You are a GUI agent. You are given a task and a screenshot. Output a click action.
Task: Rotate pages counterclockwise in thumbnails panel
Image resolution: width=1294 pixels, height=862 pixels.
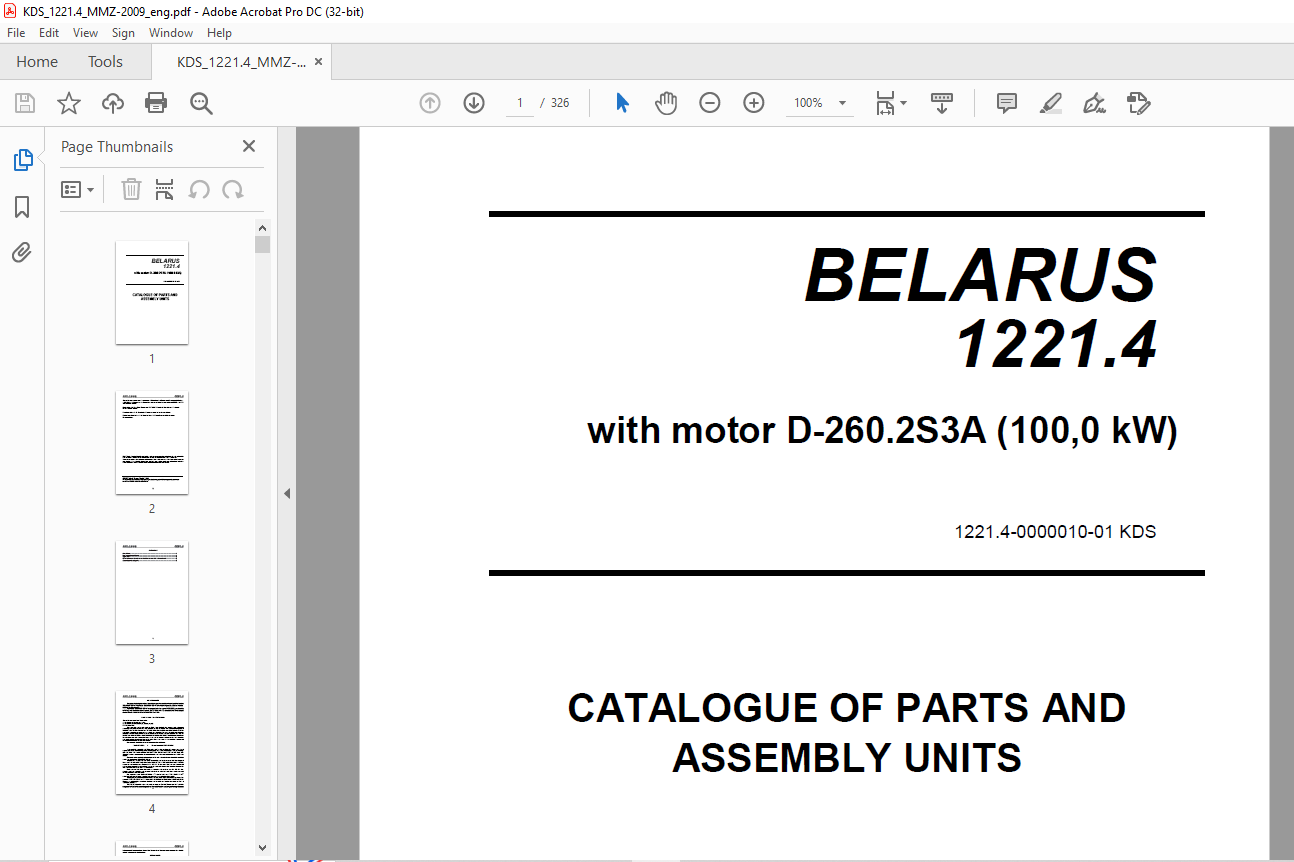point(200,189)
